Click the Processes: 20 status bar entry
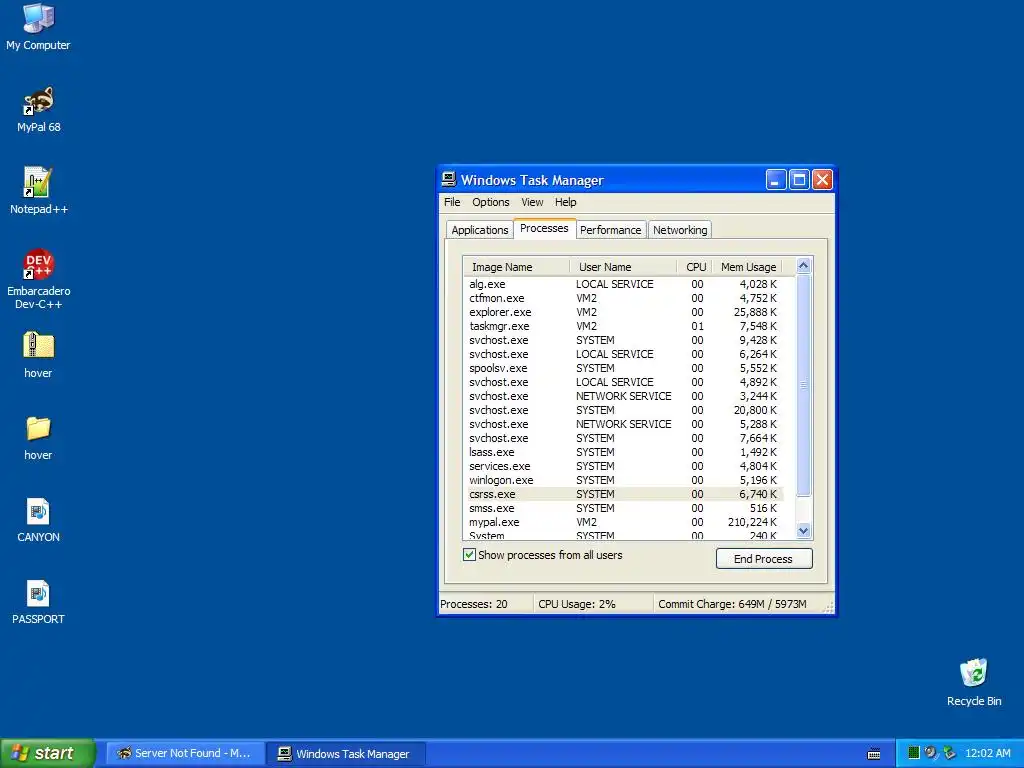The width and height of the screenshot is (1024, 768). coord(485,604)
